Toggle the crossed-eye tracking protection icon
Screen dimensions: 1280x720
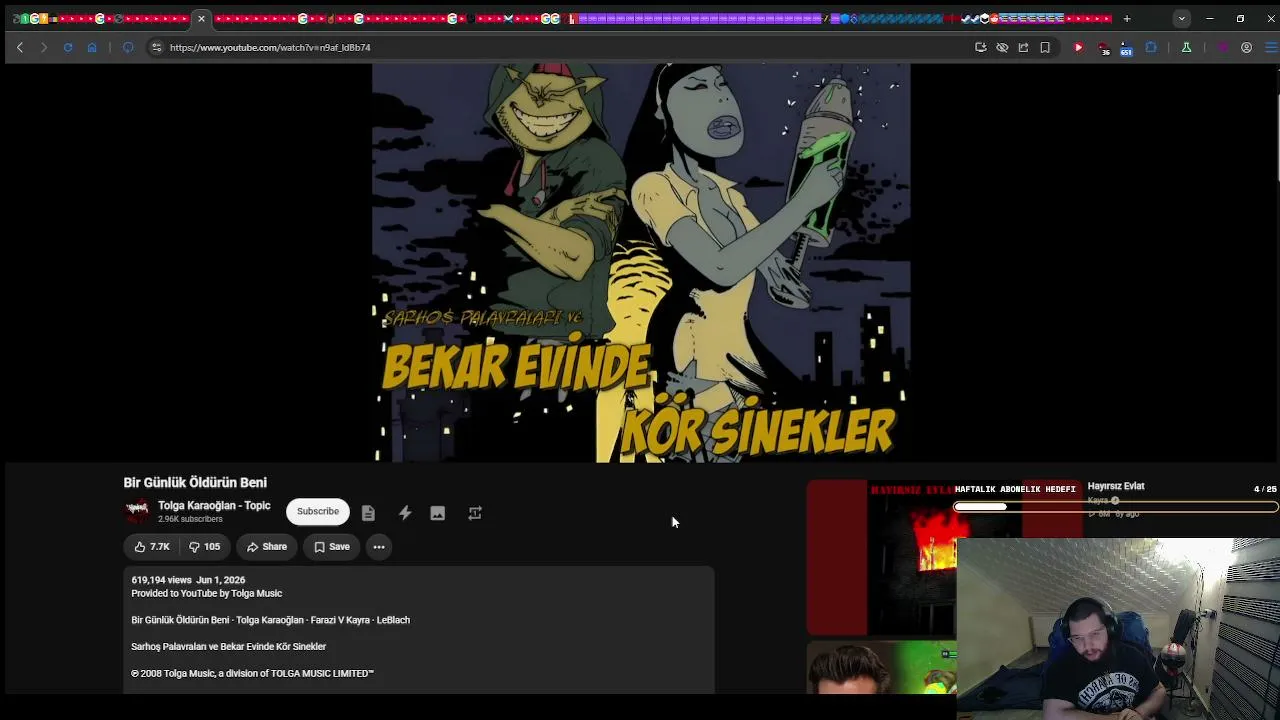1002,47
